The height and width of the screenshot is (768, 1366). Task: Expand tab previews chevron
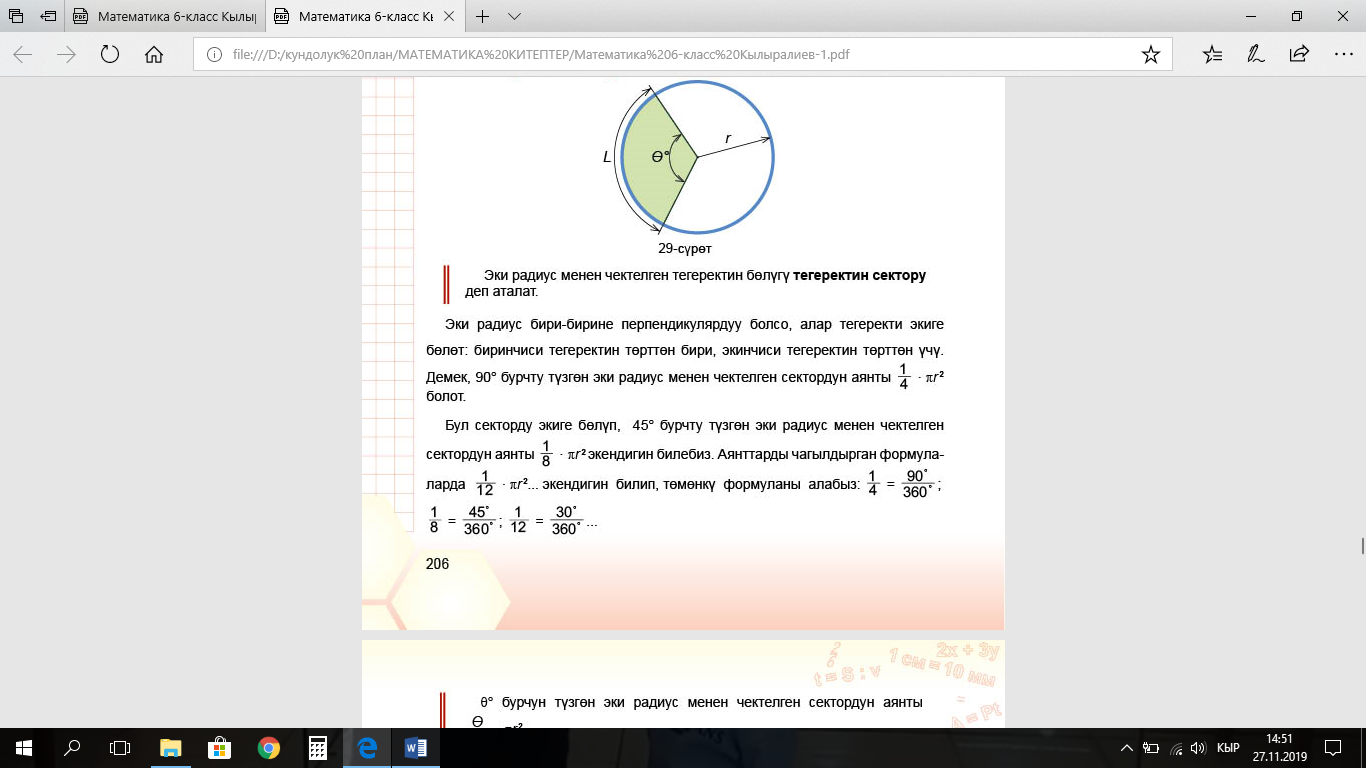click(514, 16)
